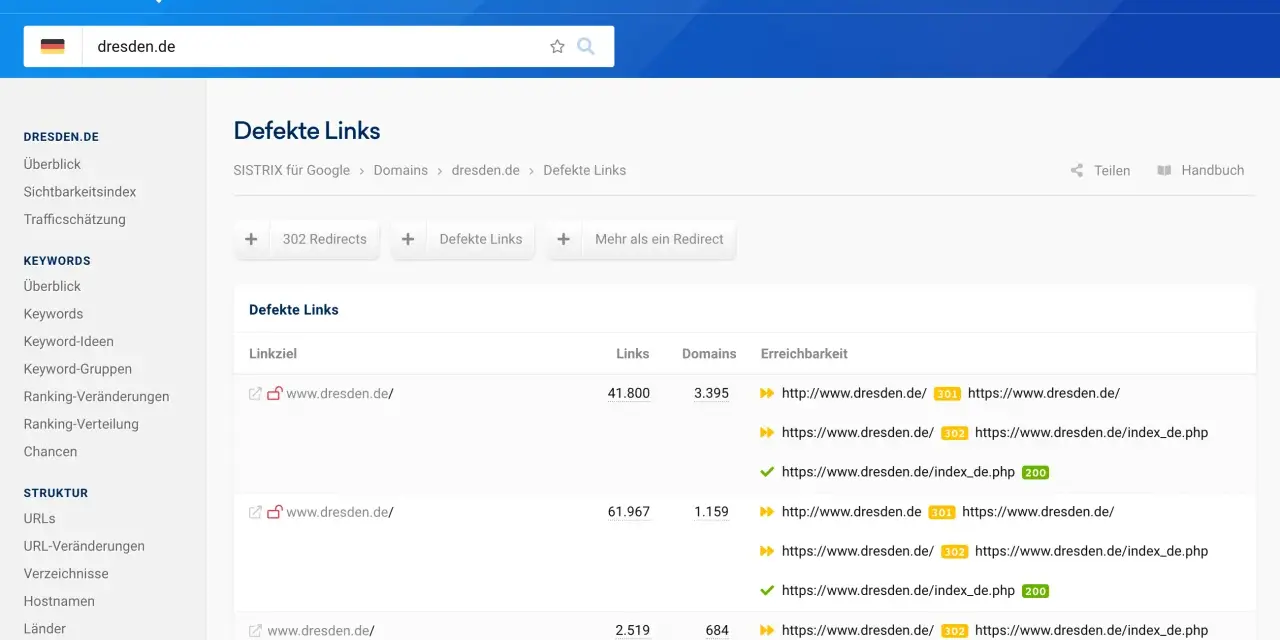This screenshot has width=1280, height=640.
Task: Click the Linkziel column header
Action: pos(273,354)
